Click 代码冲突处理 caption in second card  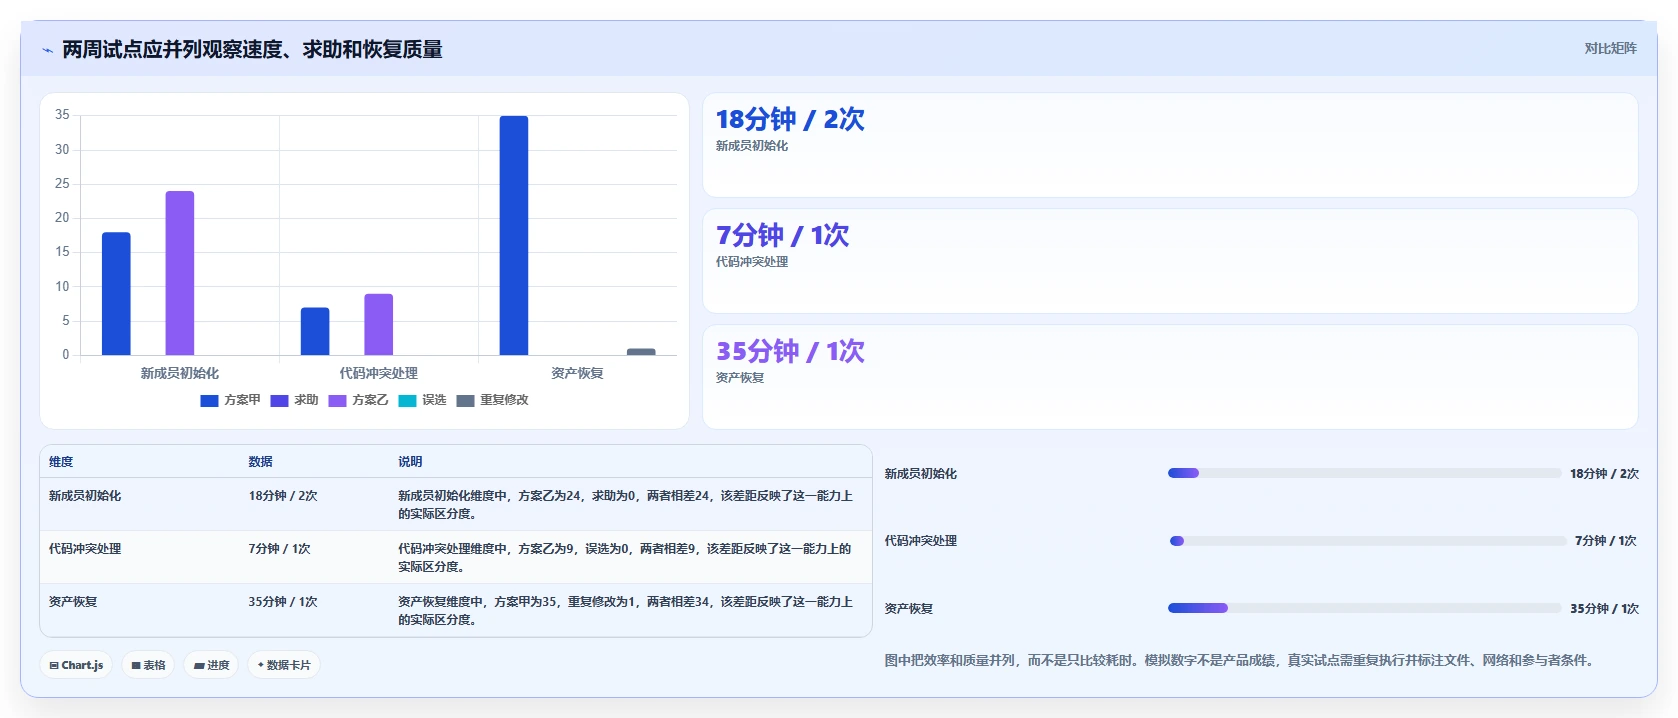[752, 262]
